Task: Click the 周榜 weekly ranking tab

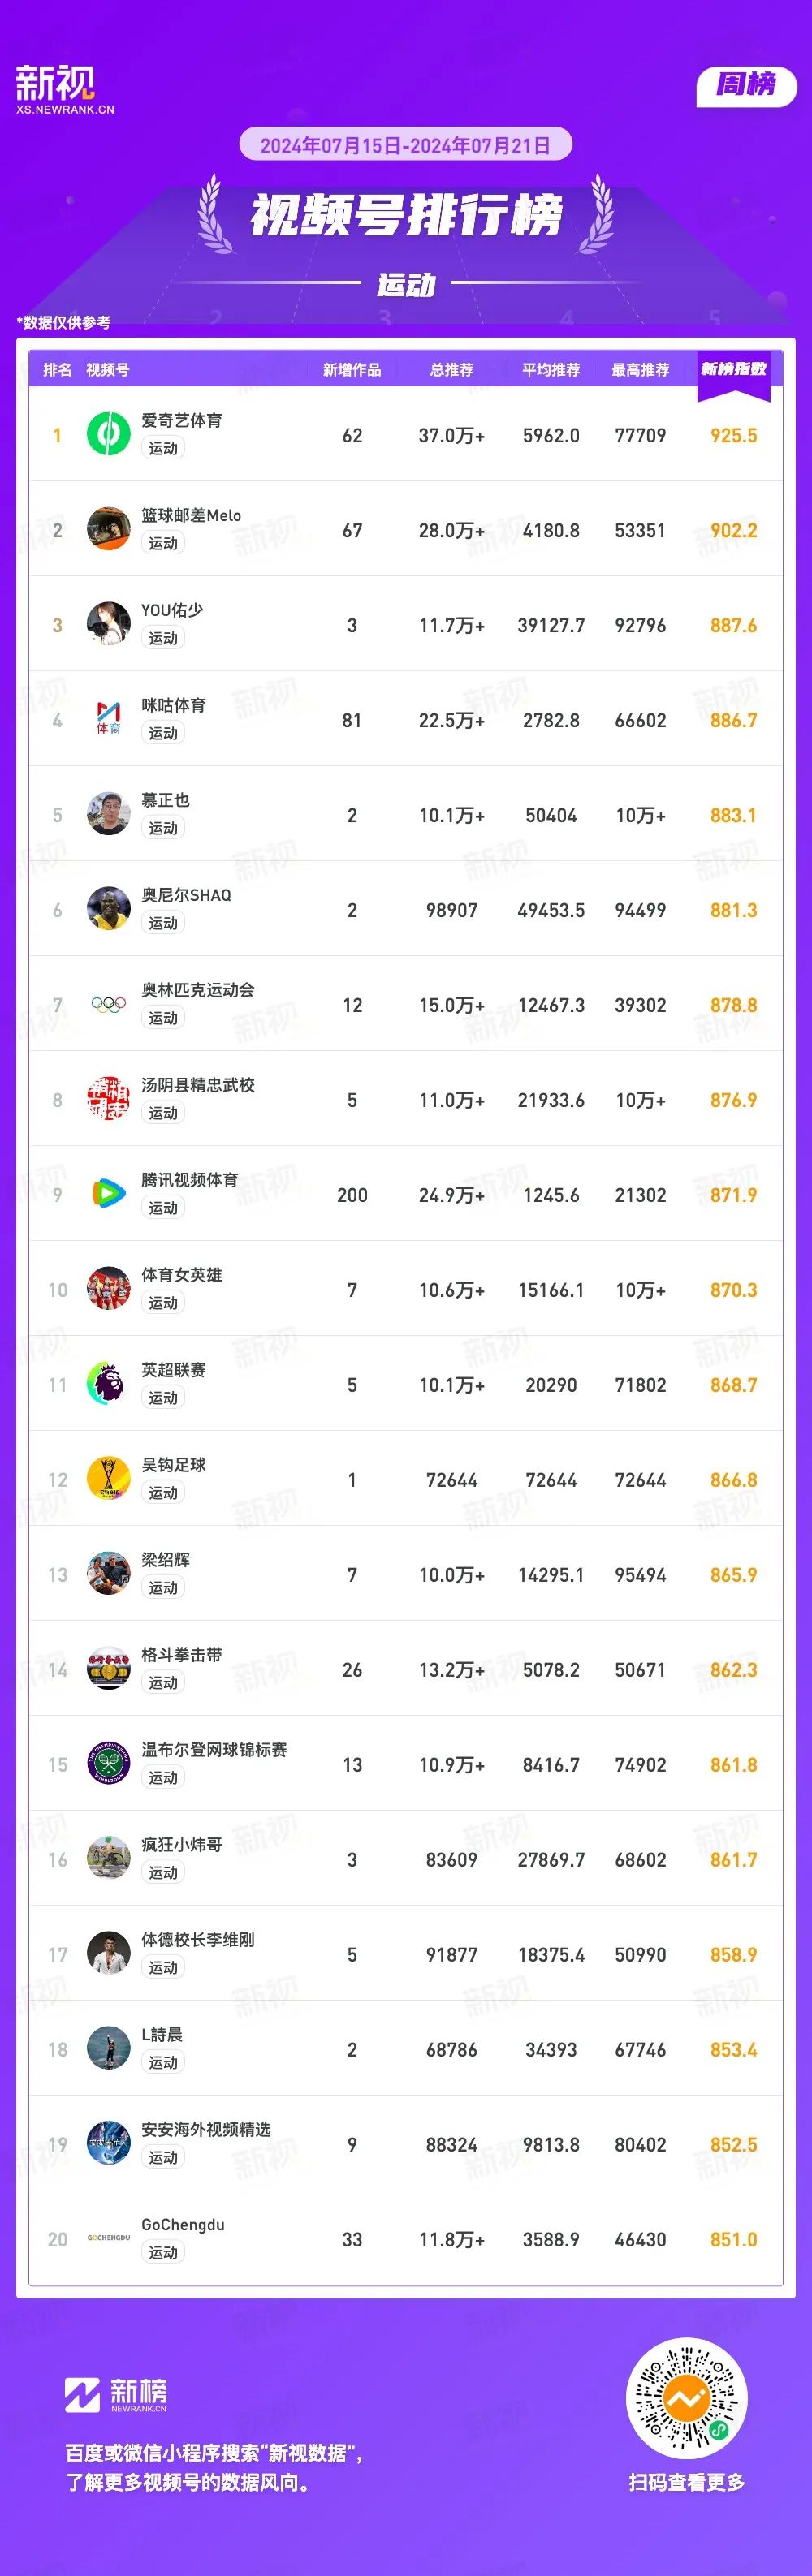Action: tap(746, 86)
